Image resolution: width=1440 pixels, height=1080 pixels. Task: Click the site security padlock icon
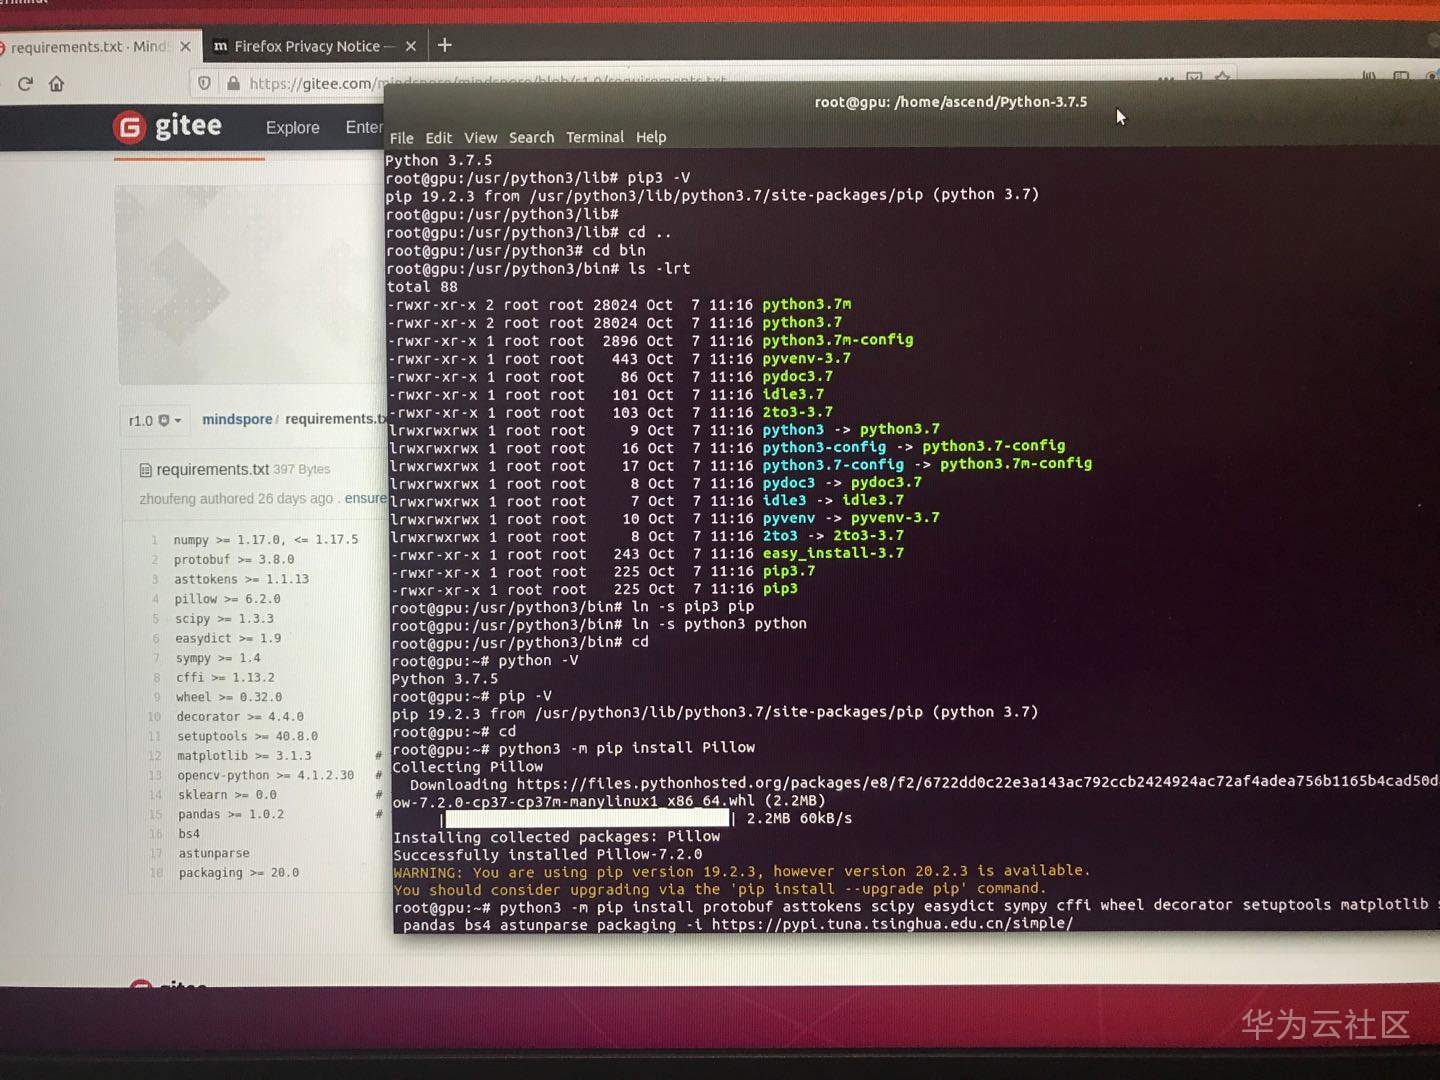233,84
